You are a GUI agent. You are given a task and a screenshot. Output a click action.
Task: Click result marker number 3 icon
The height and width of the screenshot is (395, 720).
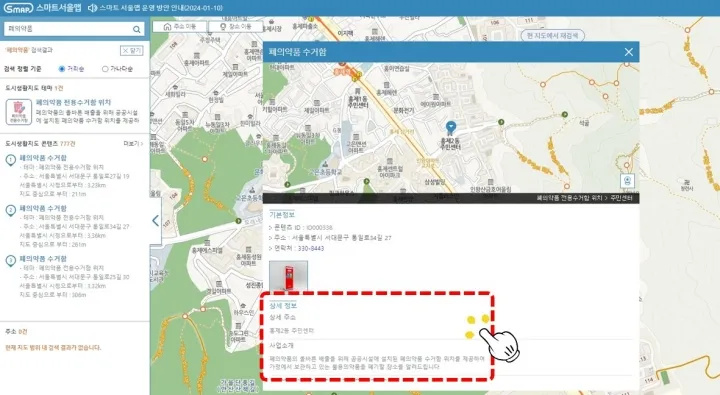(11, 261)
